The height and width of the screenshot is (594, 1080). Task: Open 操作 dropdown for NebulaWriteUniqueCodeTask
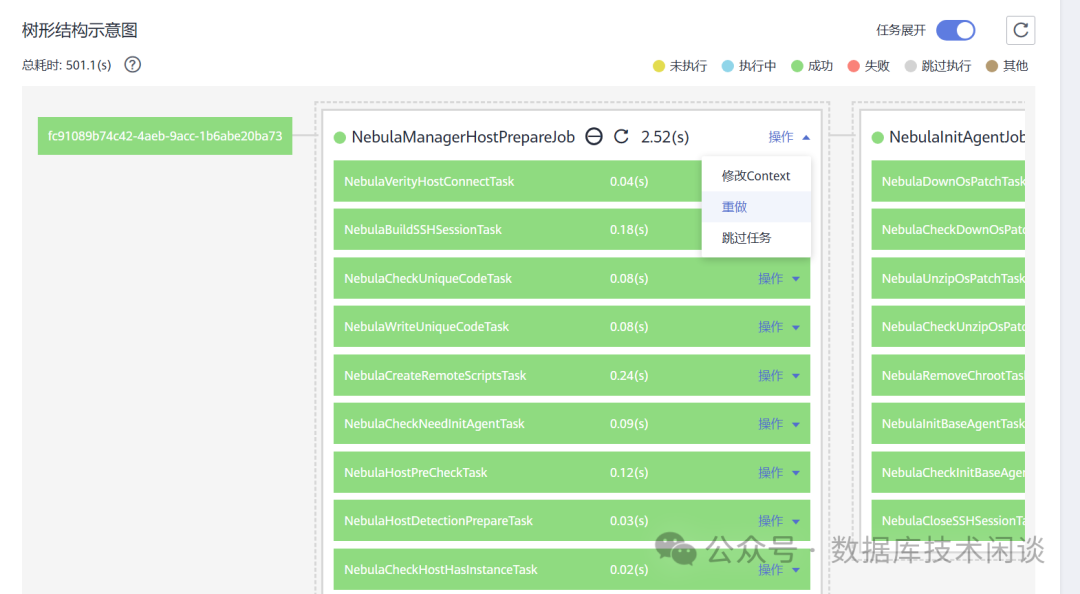point(779,327)
